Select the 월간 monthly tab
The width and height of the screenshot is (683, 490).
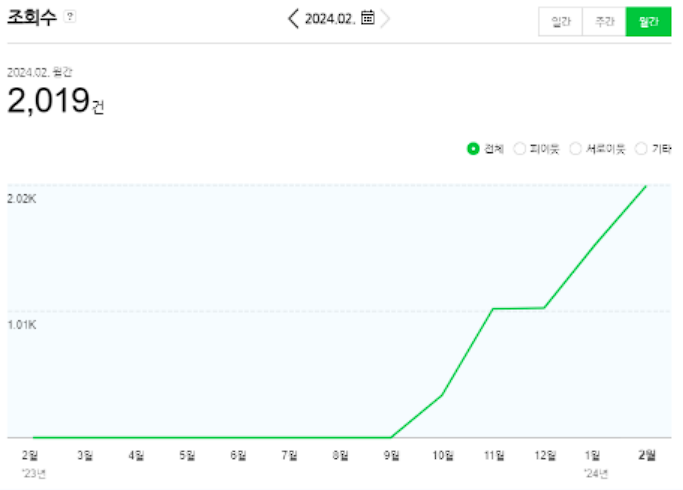(x=648, y=22)
